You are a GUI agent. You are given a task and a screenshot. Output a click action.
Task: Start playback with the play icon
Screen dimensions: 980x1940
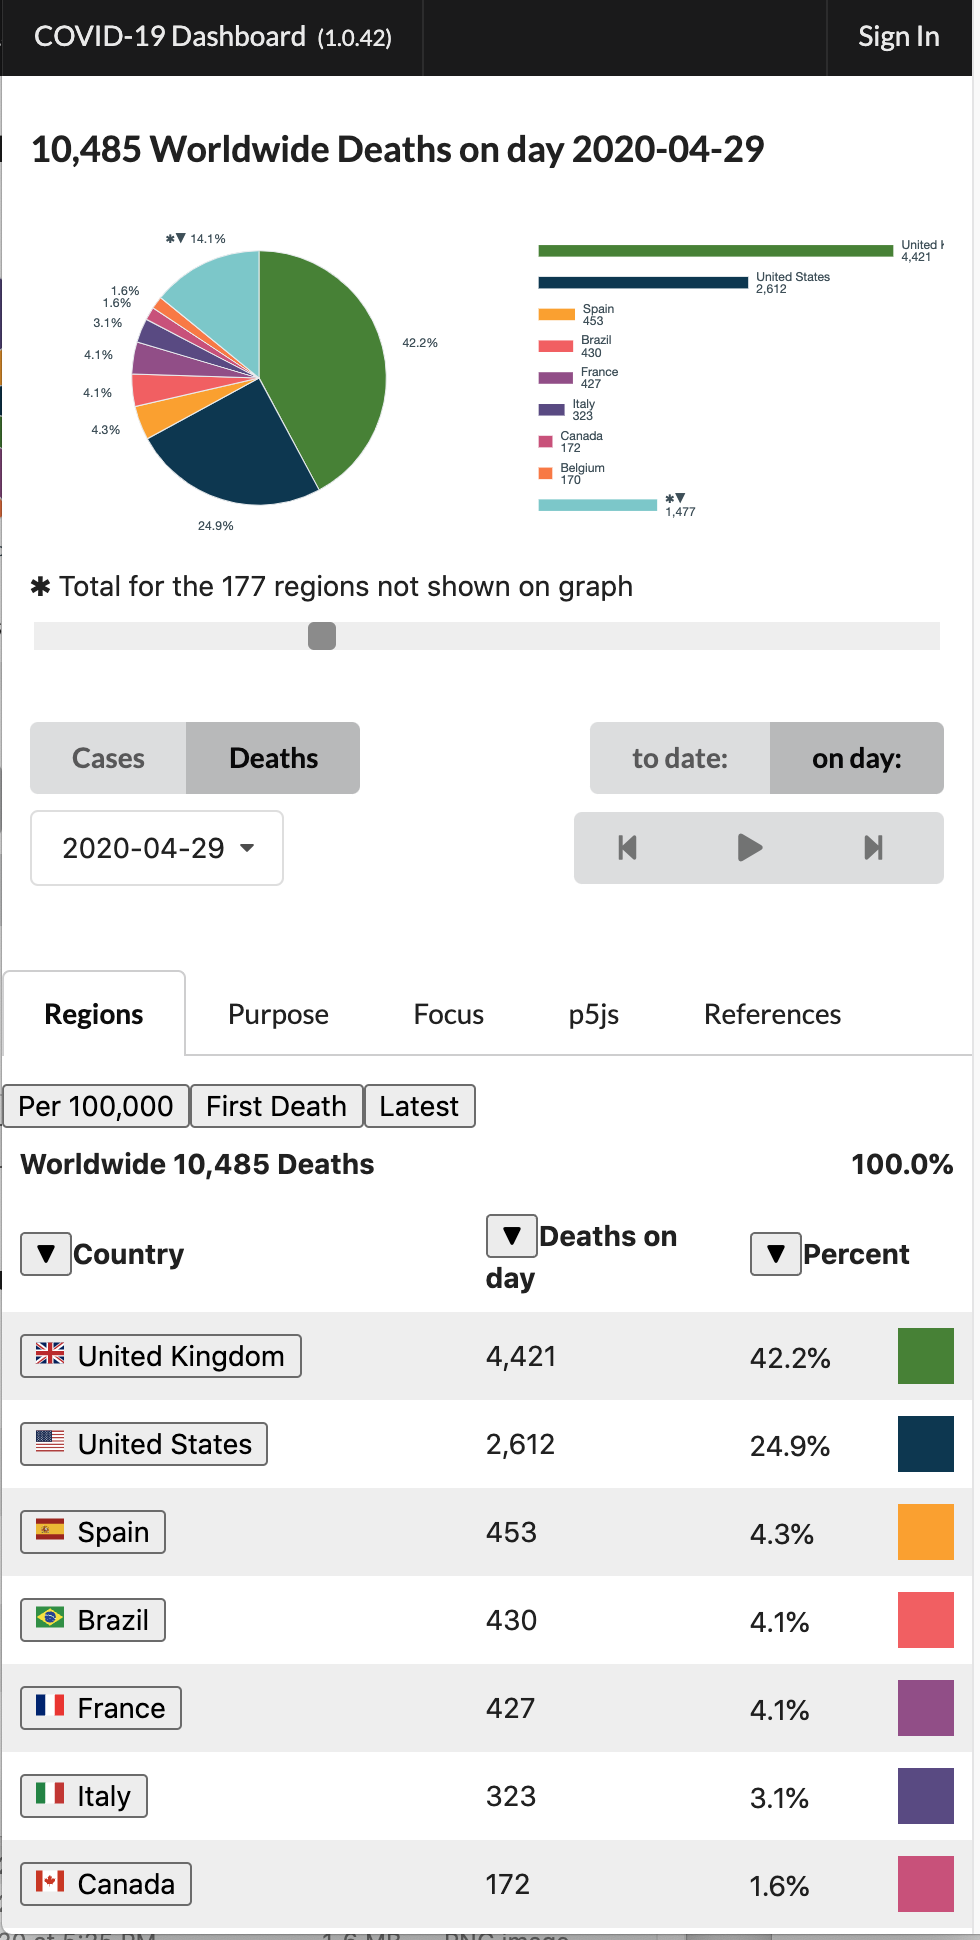(750, 848)
